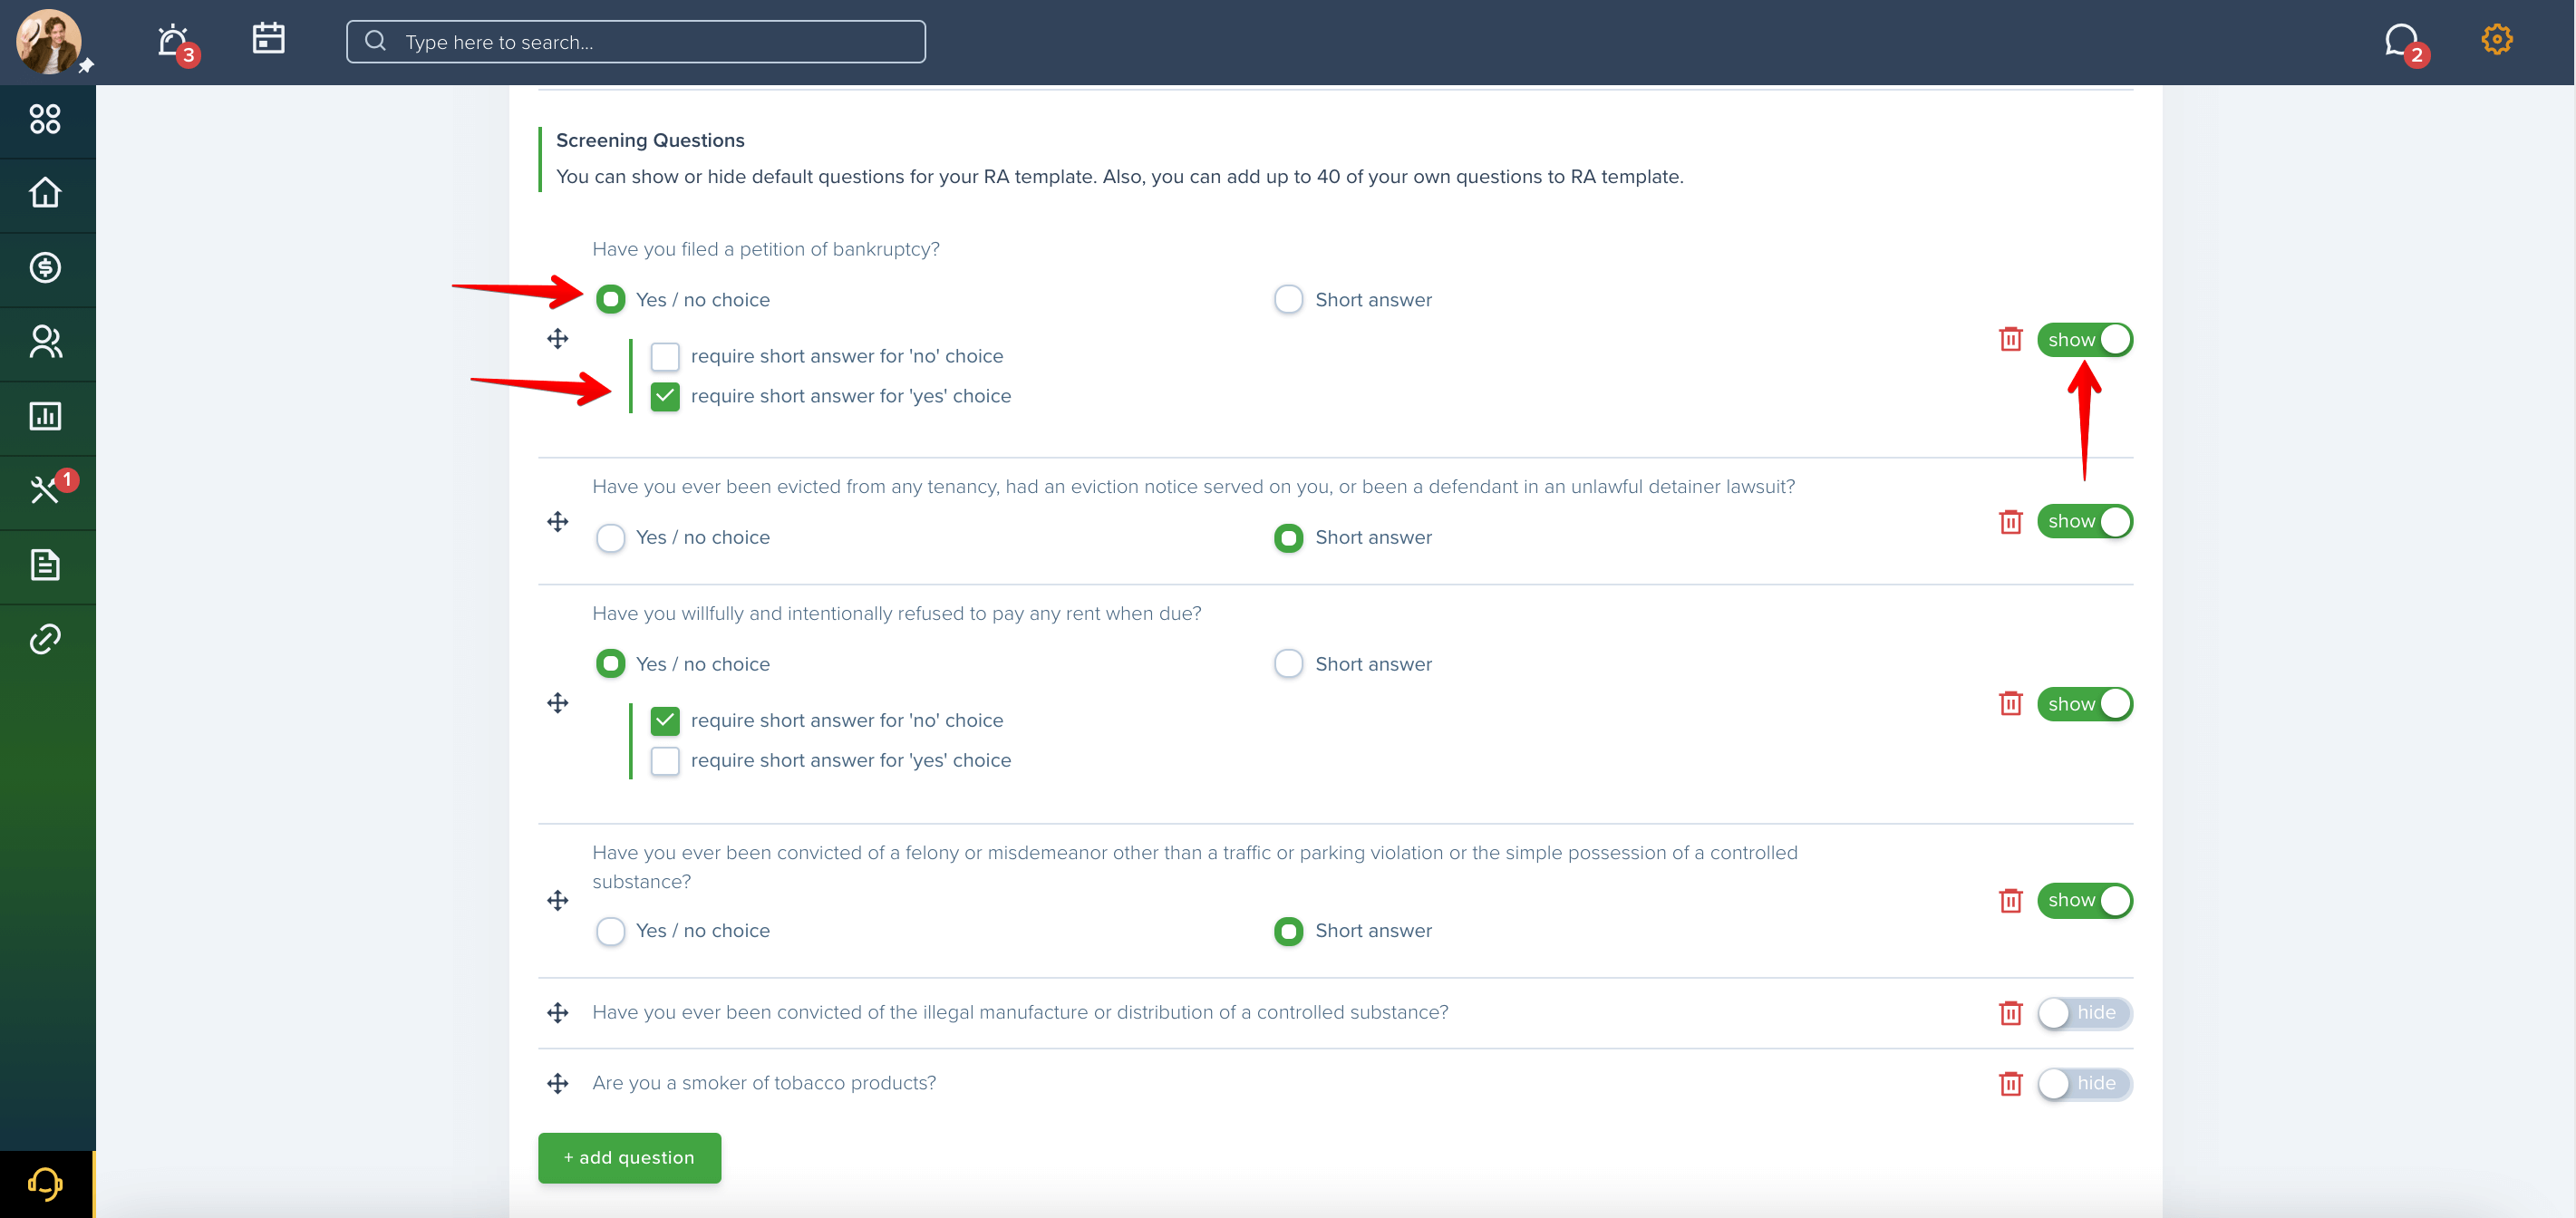Viewport: 2576px width, 1218px height.
Task: Toggle show switch for felony question
Action: [x=2085, y=901]
